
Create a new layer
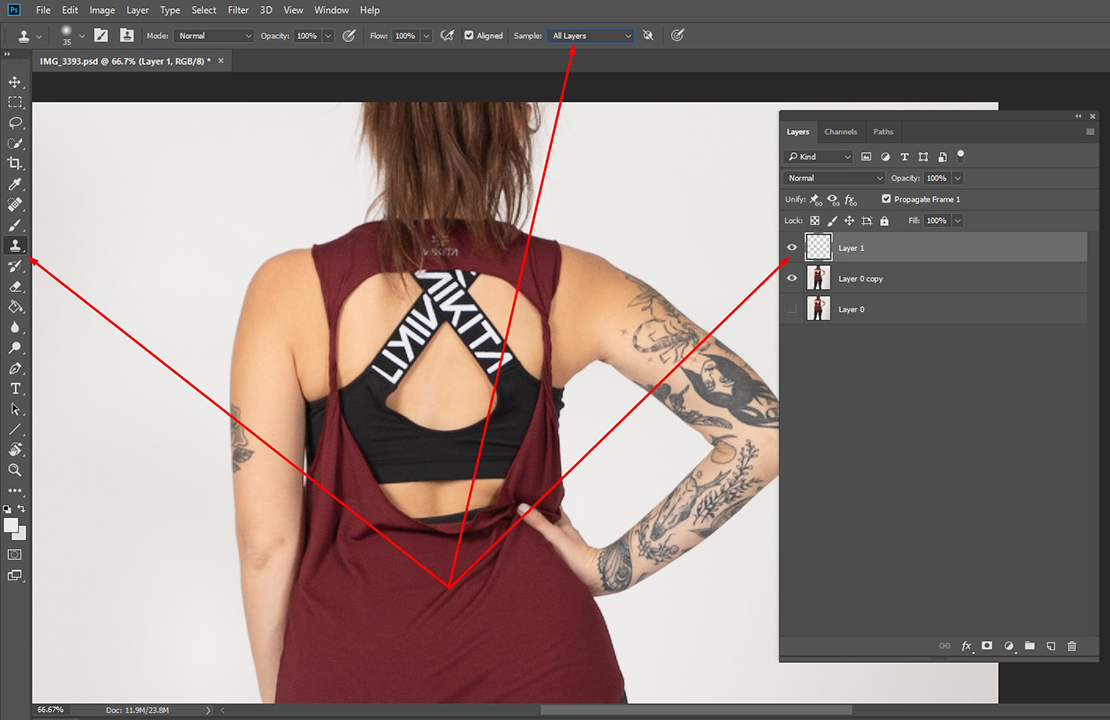[1051, 646]
